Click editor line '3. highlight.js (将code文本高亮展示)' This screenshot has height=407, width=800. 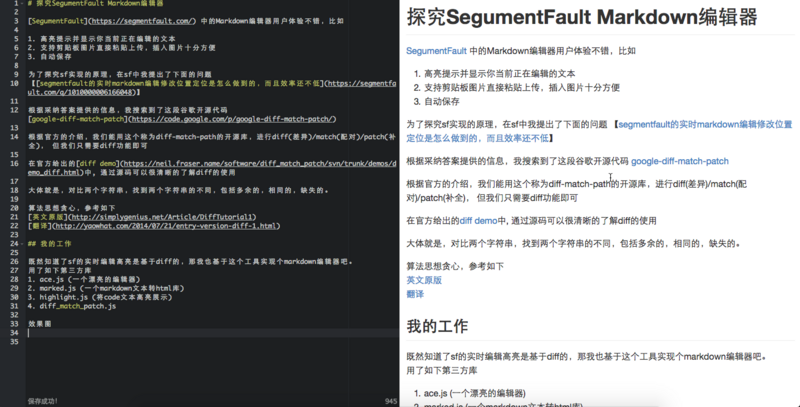(x=99, y=297)
